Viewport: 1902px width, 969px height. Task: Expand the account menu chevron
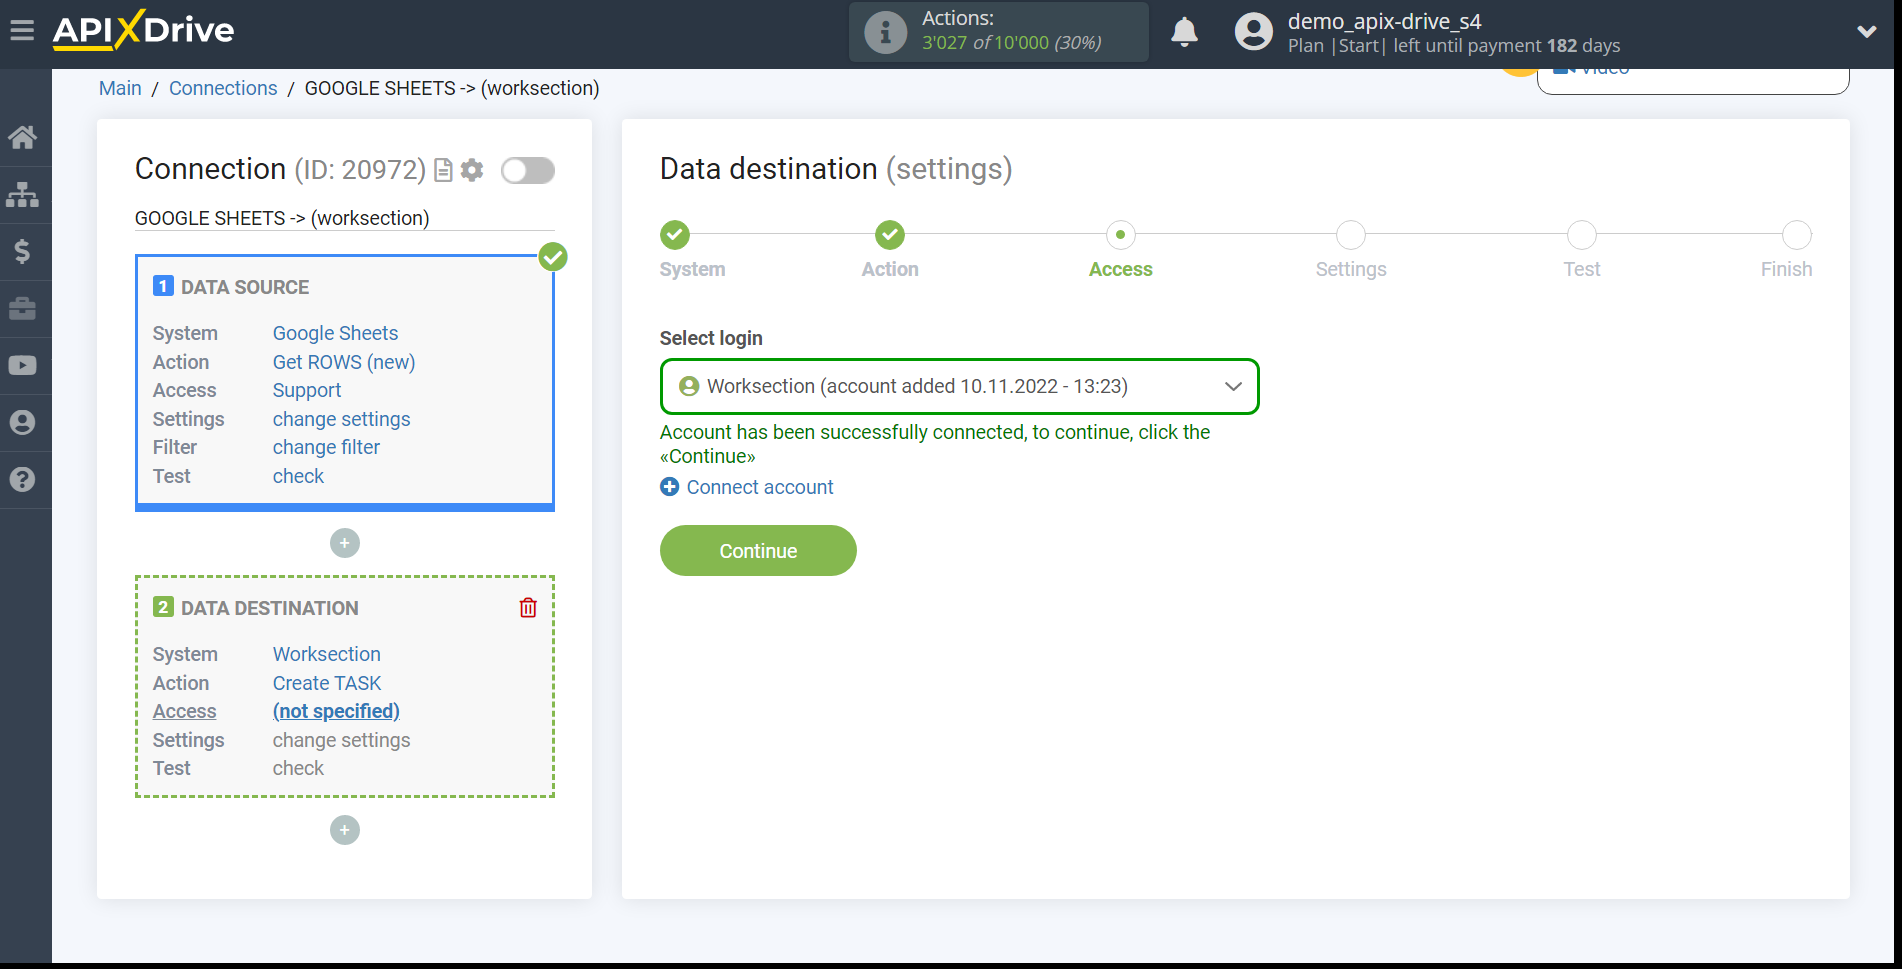click(x=1866, y=32)
